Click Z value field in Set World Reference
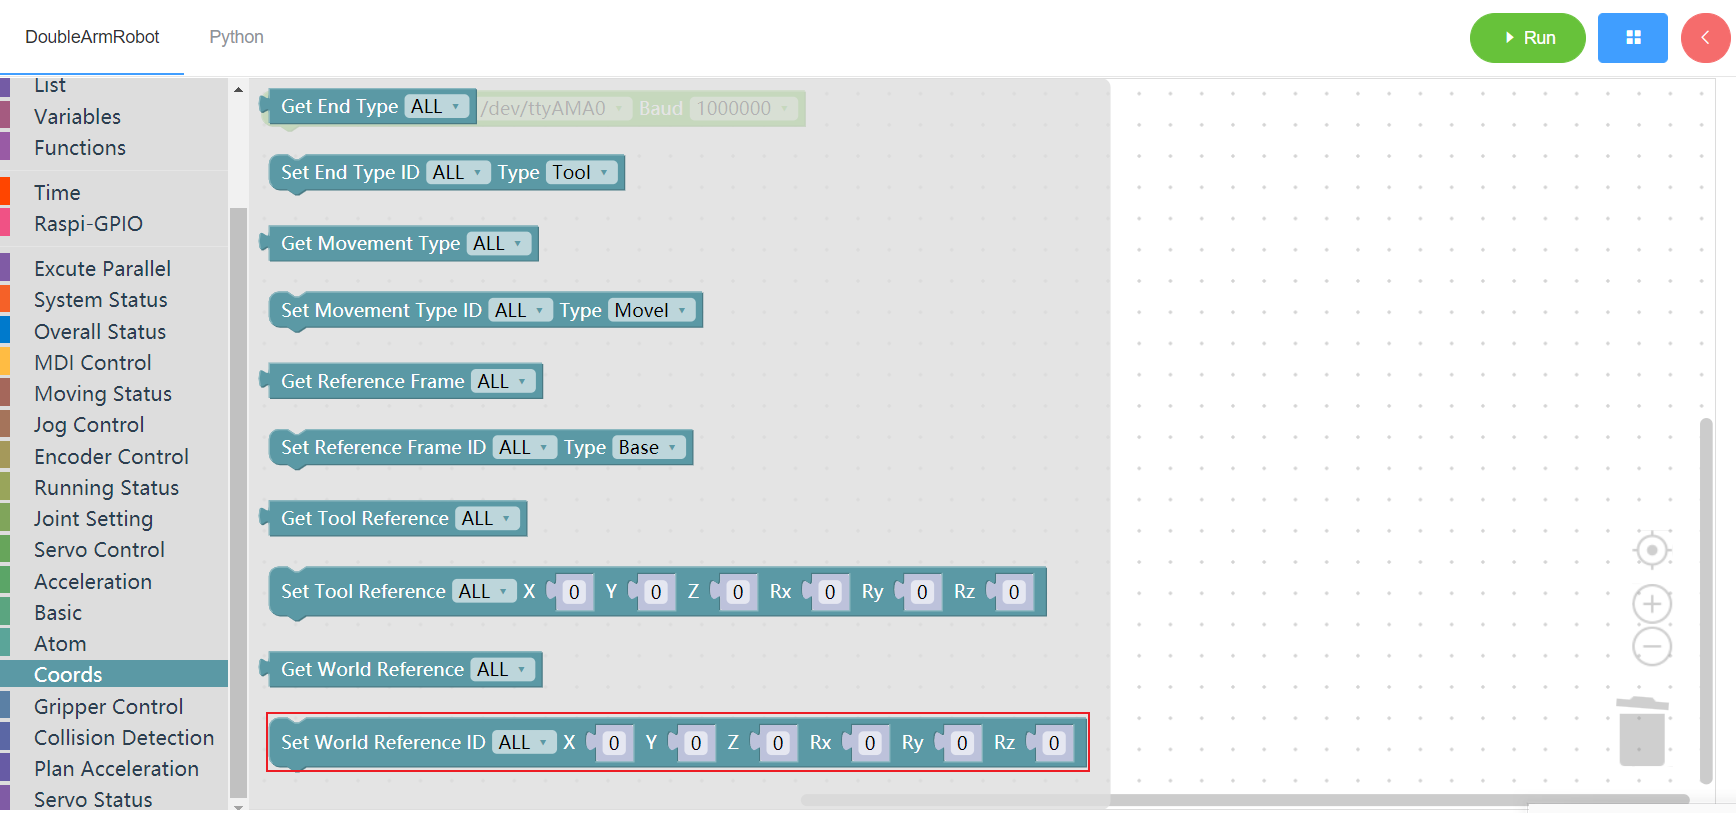This screenshot has height=813, width=1736. point(778,743)
